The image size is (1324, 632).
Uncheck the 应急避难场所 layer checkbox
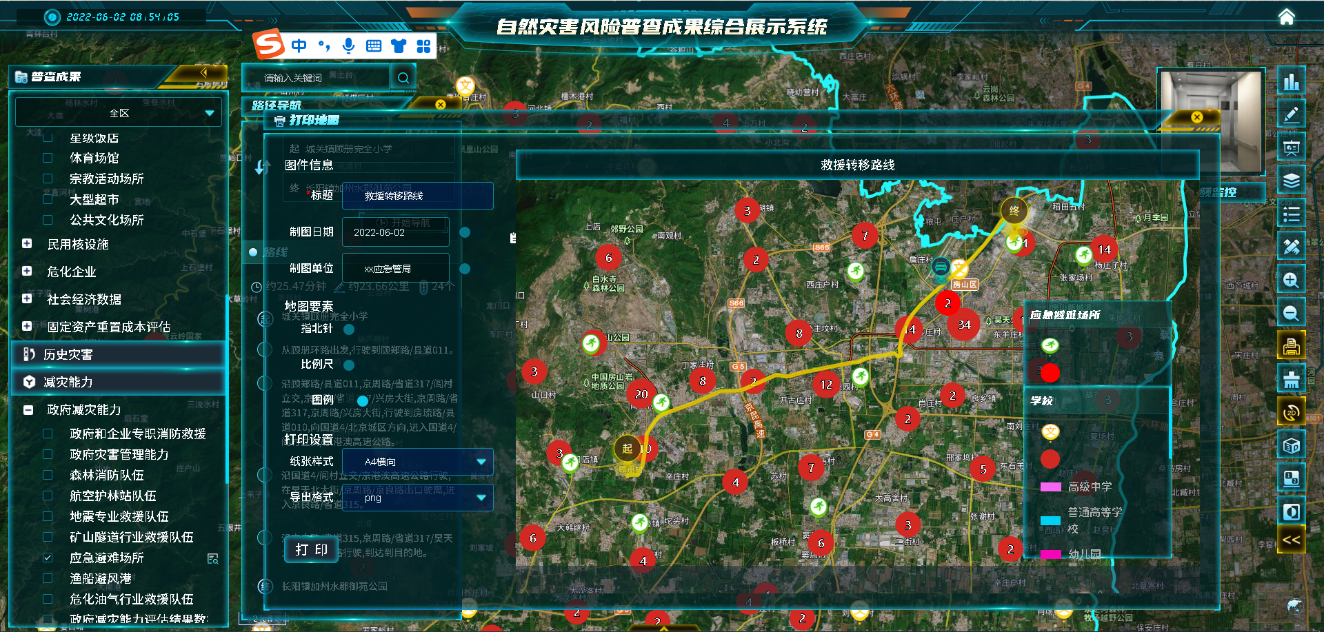(47, 558)
